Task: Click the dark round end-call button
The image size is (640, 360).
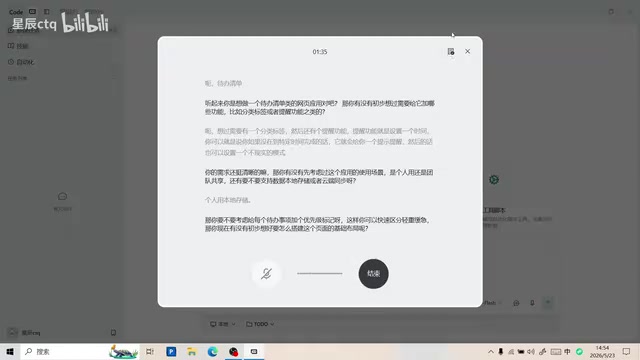Action: click(x=373, y=273)
